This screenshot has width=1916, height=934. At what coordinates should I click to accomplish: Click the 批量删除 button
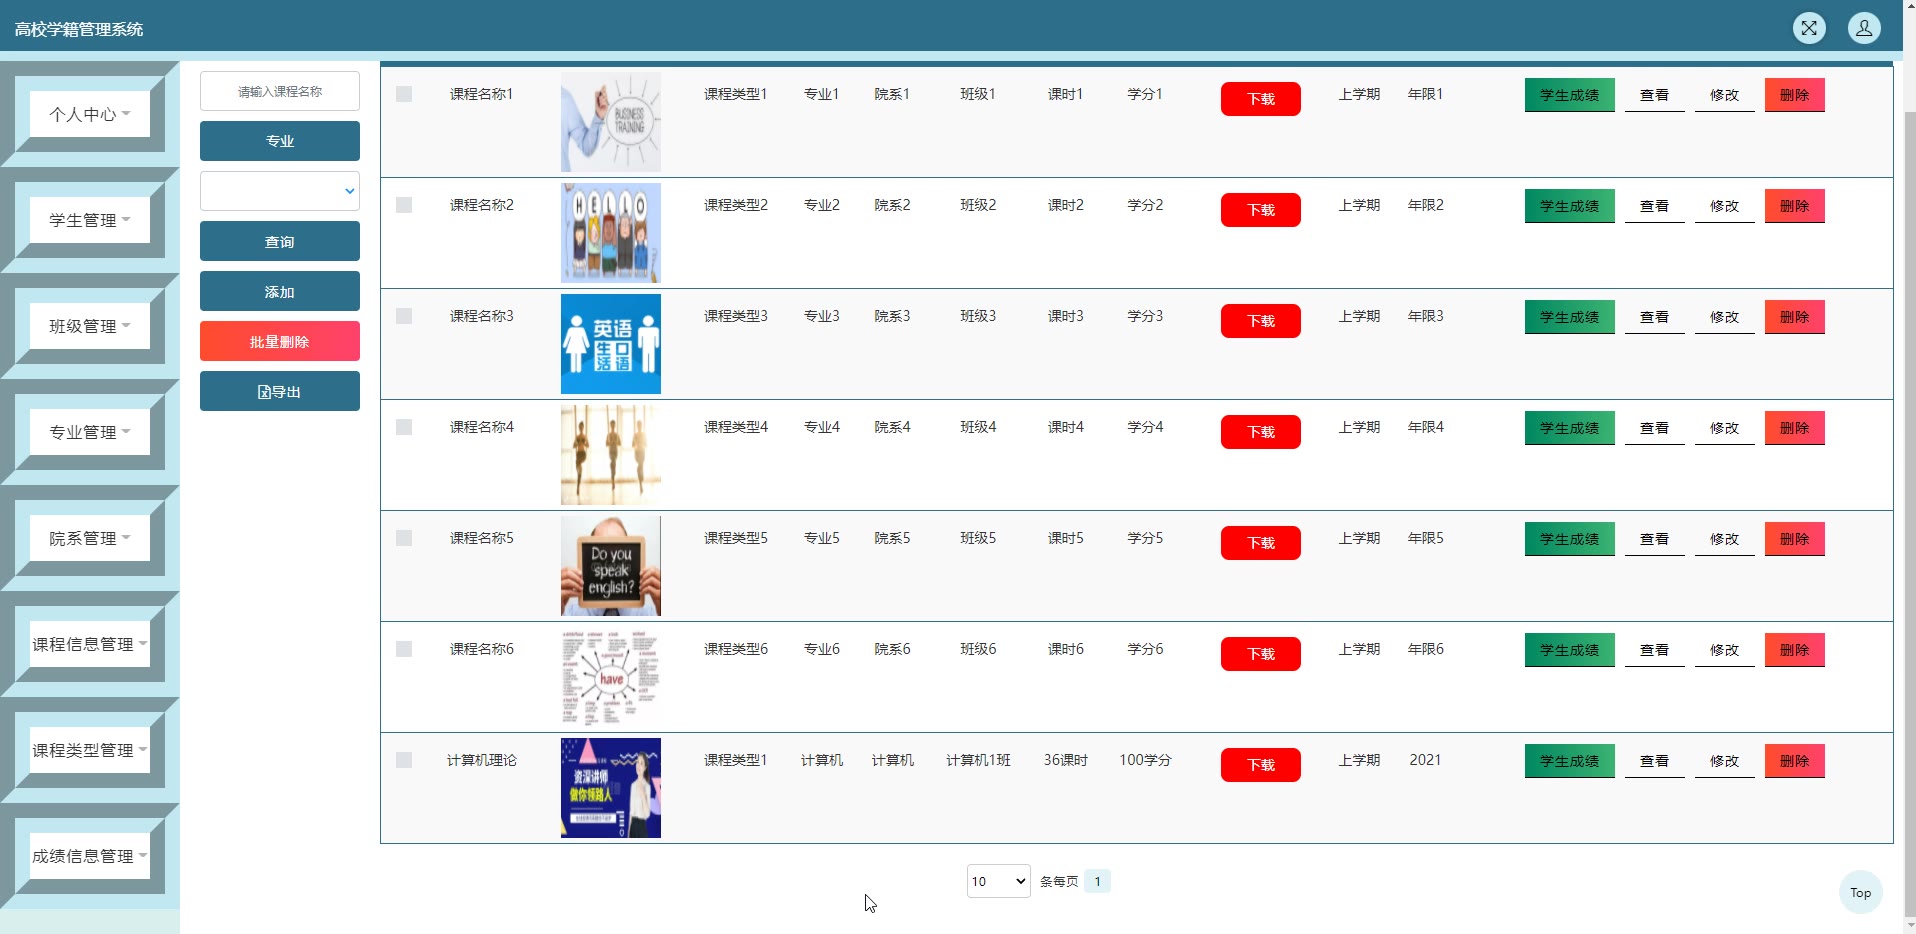click(x=280, y=341)
